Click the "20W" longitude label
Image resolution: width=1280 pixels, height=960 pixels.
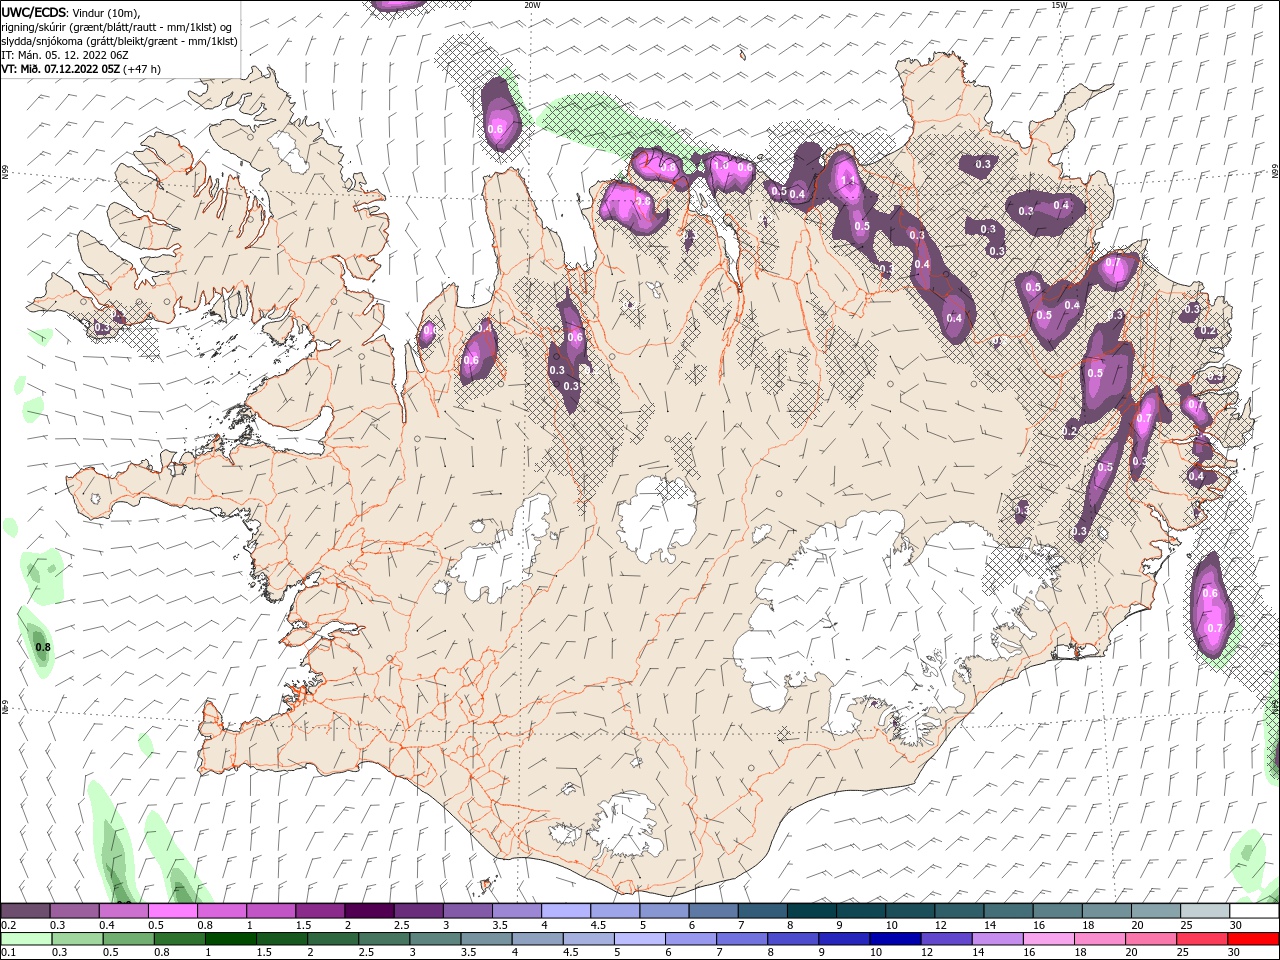(532, 5)
